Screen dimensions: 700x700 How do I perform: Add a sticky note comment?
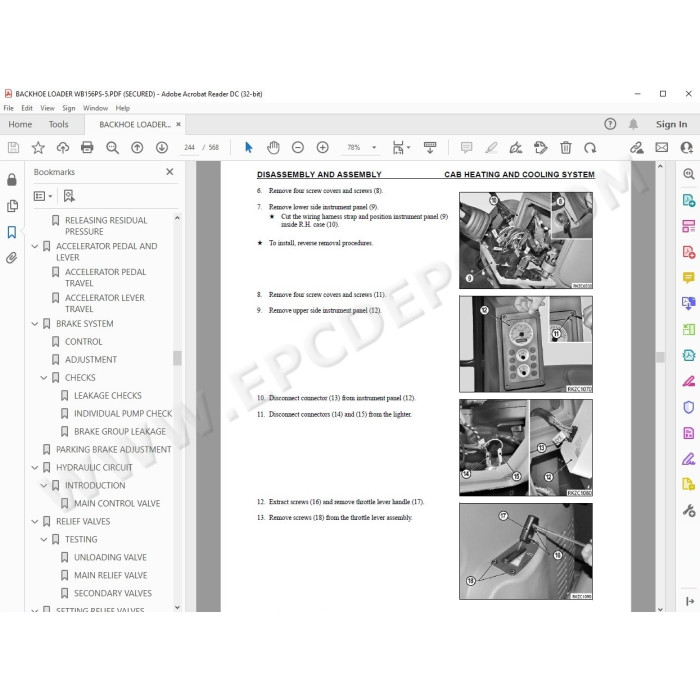pyautogui.click(x=466, y=147)
